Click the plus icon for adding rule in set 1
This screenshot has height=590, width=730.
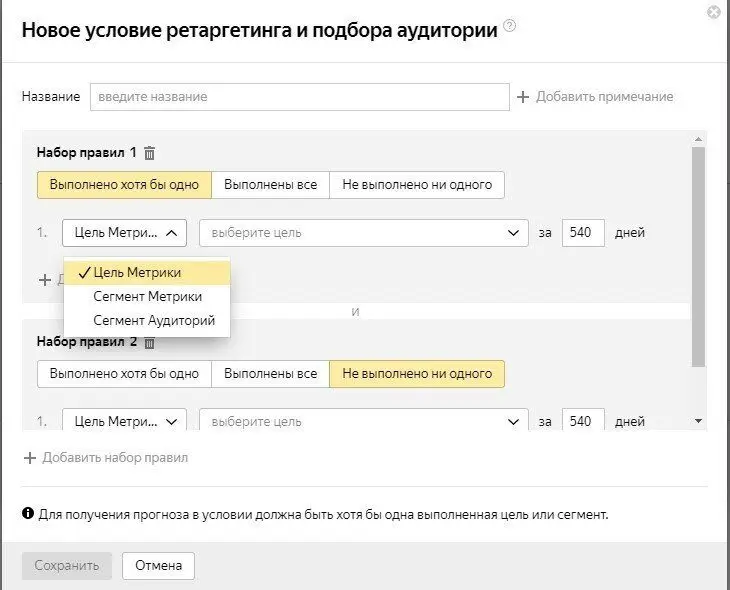tap(45, 280)
